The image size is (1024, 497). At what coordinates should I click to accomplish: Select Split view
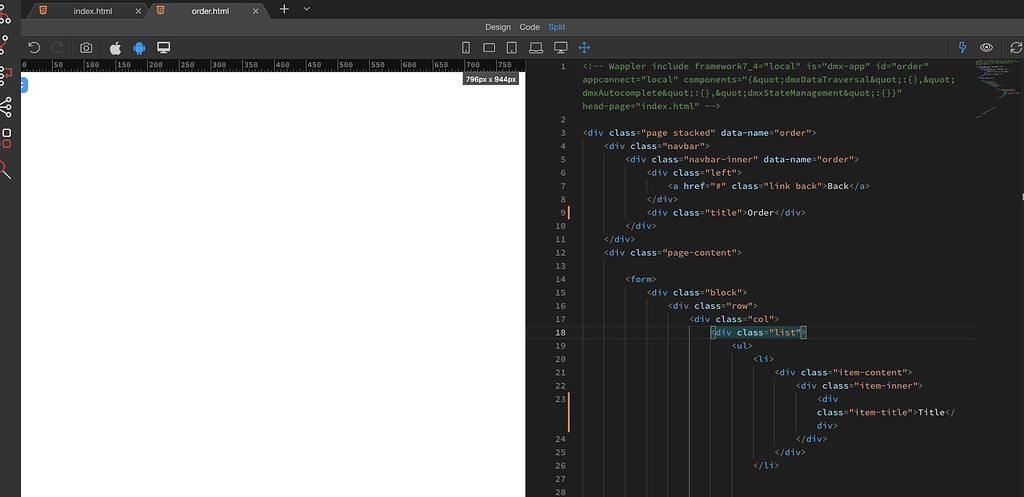click(x=557, y=27)
